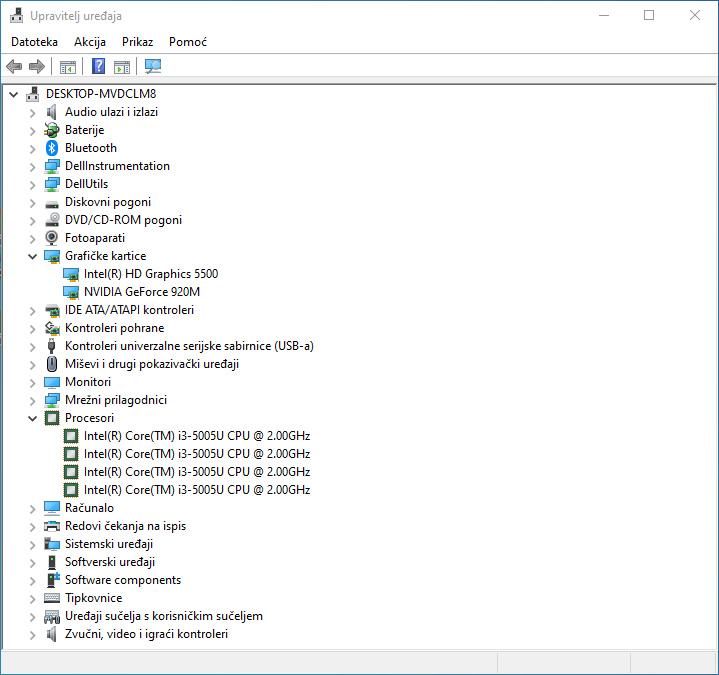Select the Fotoaparati category label
719x675 pixels.
[x=95, y=238]
